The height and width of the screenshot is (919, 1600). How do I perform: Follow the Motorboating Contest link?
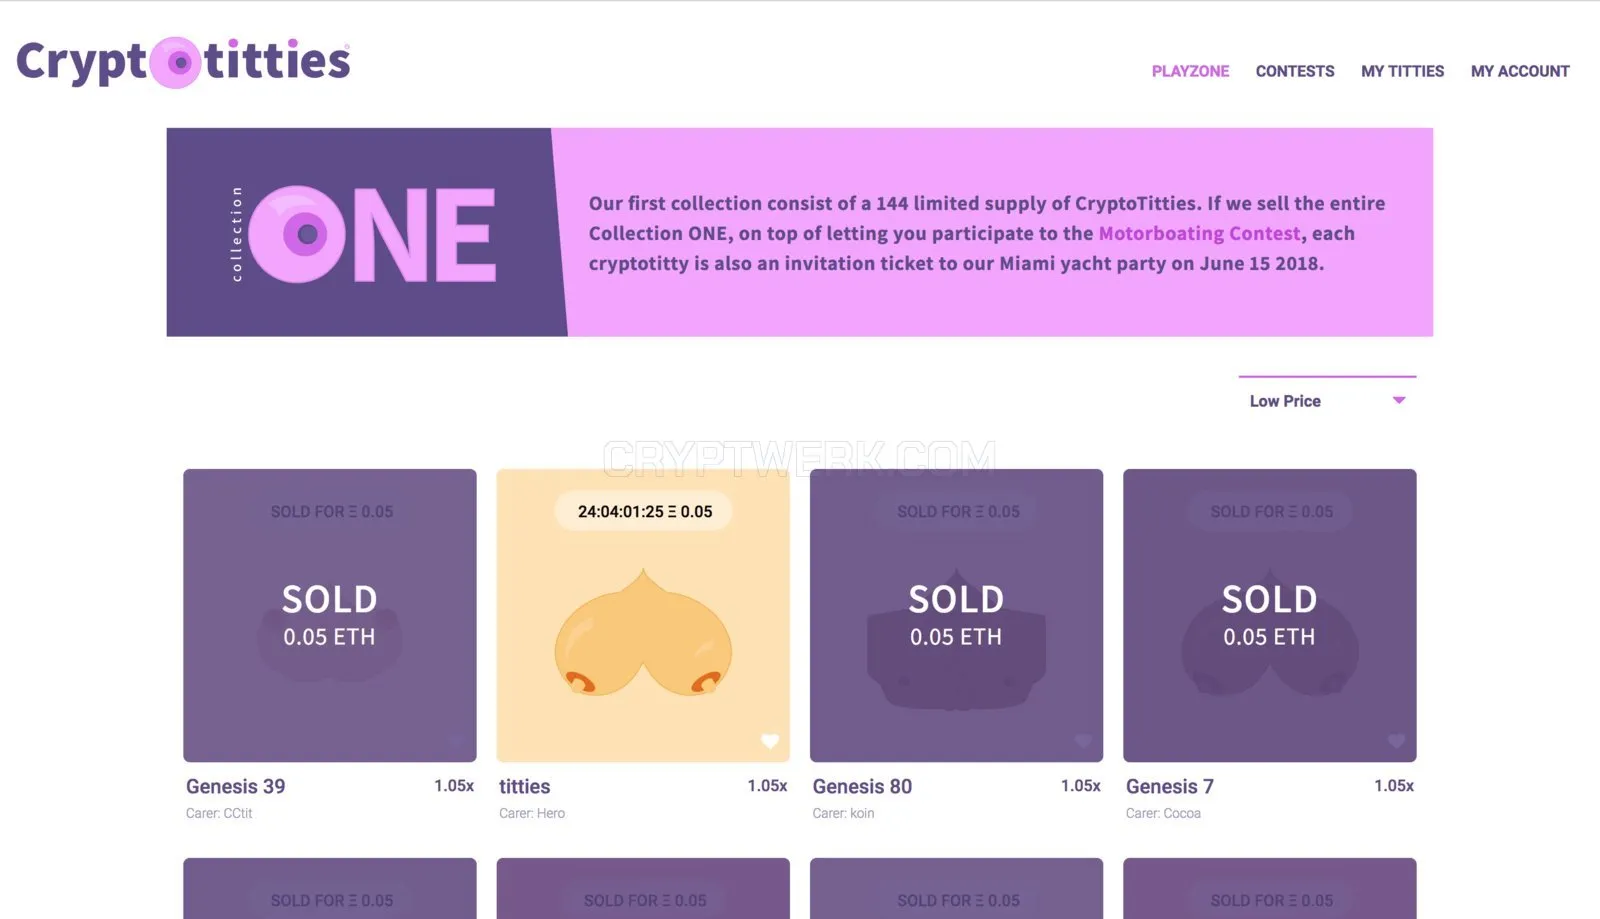pos(1199,233)
